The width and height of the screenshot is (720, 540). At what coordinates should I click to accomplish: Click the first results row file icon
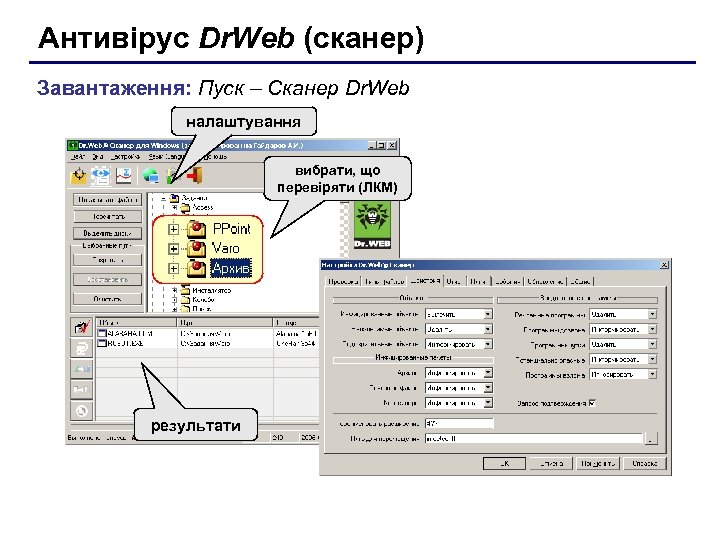102,333
